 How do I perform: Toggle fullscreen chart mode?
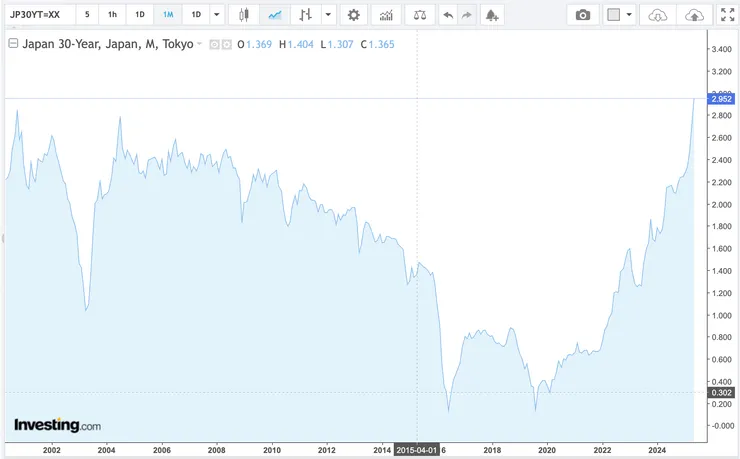point(728,15)
